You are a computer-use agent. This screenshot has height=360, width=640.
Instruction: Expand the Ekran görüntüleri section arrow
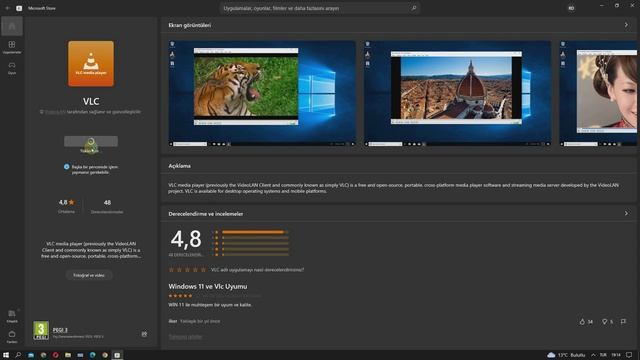(x=626, y=25)
